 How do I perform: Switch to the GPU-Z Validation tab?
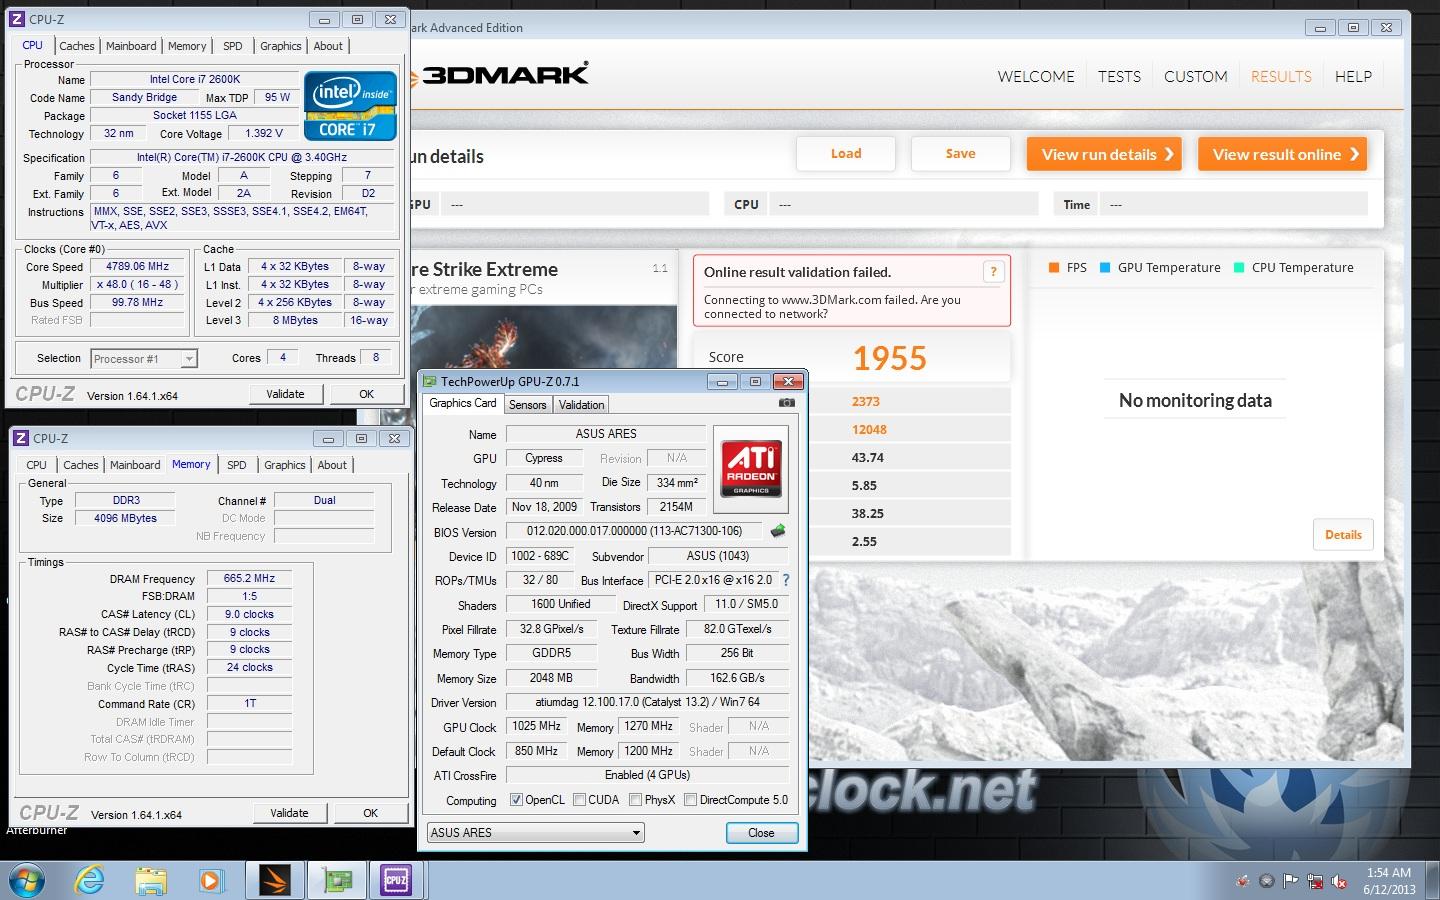click(x=581, y=405)
